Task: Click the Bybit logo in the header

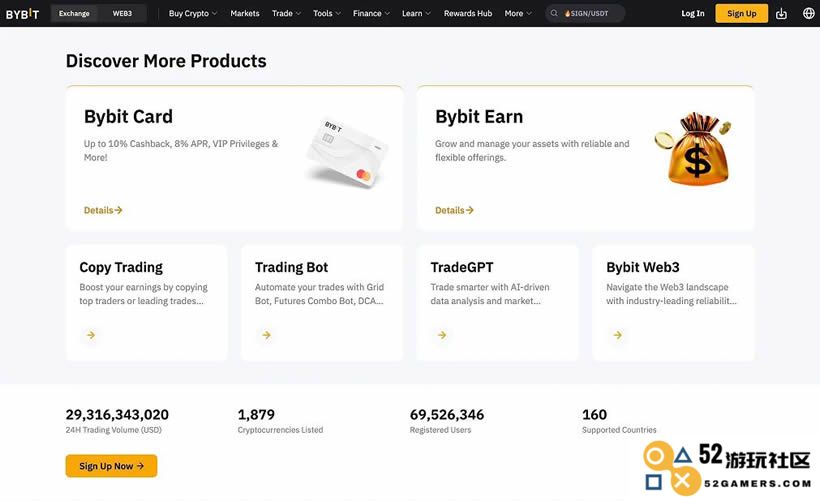Action: (x=22, y=14)
